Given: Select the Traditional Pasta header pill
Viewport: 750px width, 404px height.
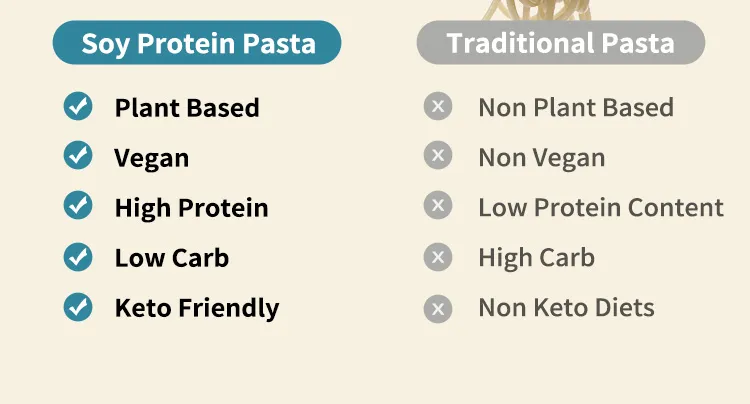Looking at the screenshot, I should pyautogui.click(x=560, y=43).
